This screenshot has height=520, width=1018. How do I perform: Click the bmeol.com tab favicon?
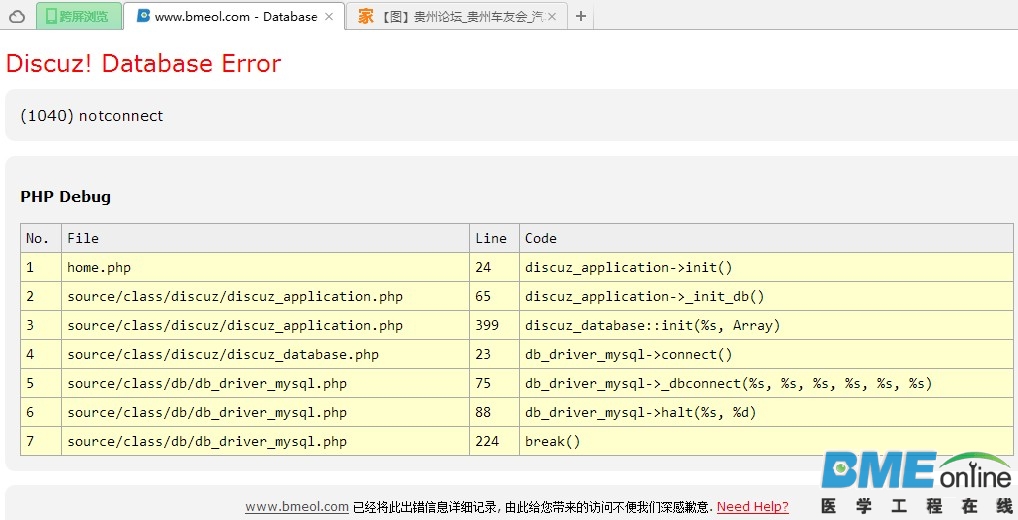[143, 16]
